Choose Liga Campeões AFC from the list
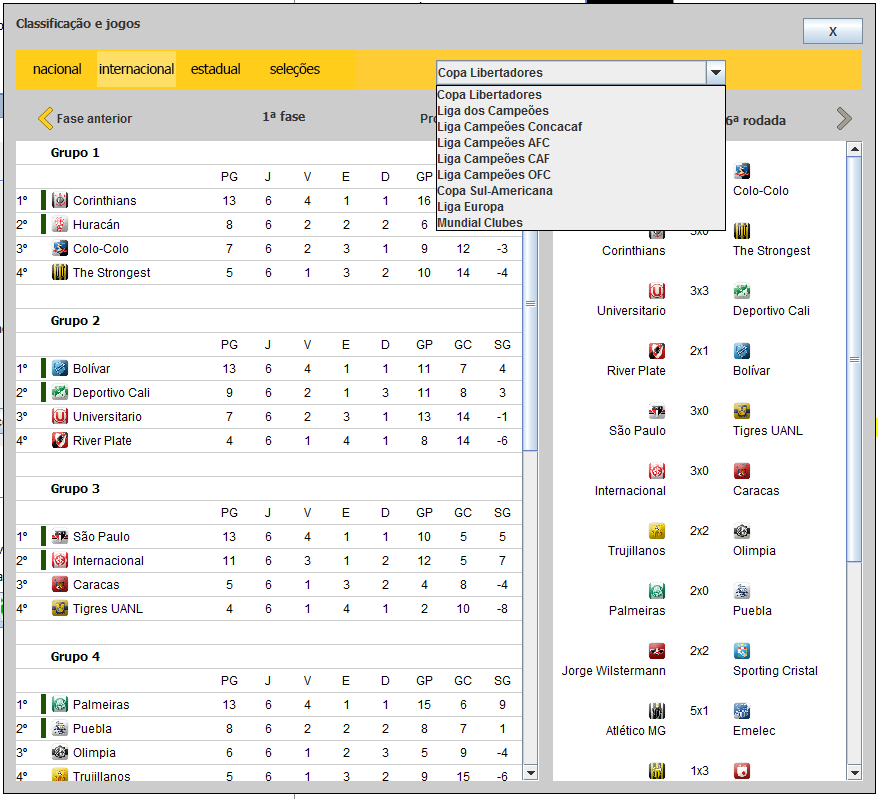Viewport: 878px width, 799px height. click(580, 143)
